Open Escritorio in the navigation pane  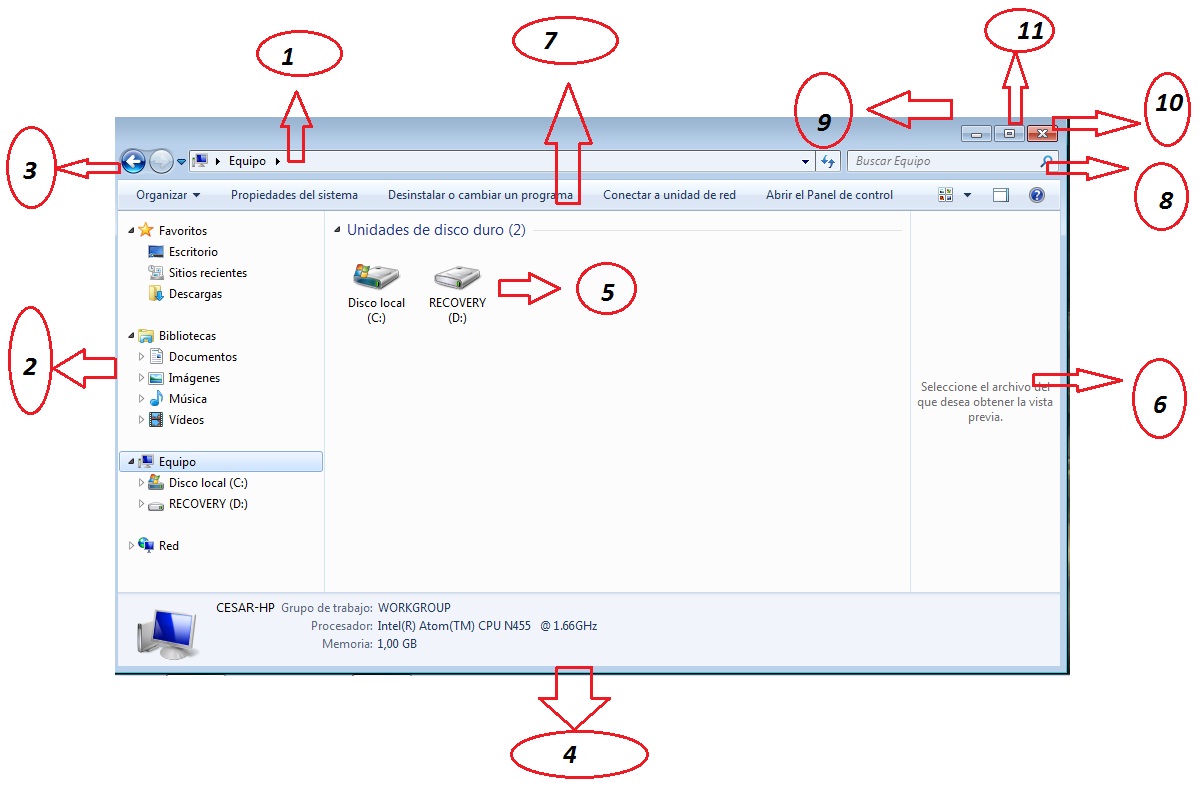(193, 252)
